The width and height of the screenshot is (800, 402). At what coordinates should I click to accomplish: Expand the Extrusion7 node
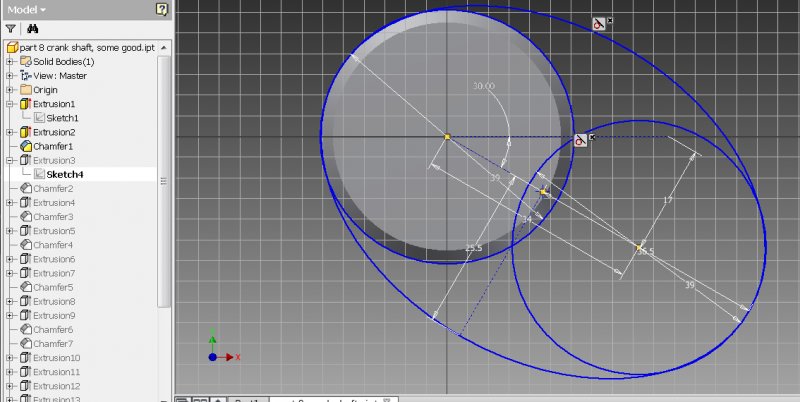coord(10,273)
